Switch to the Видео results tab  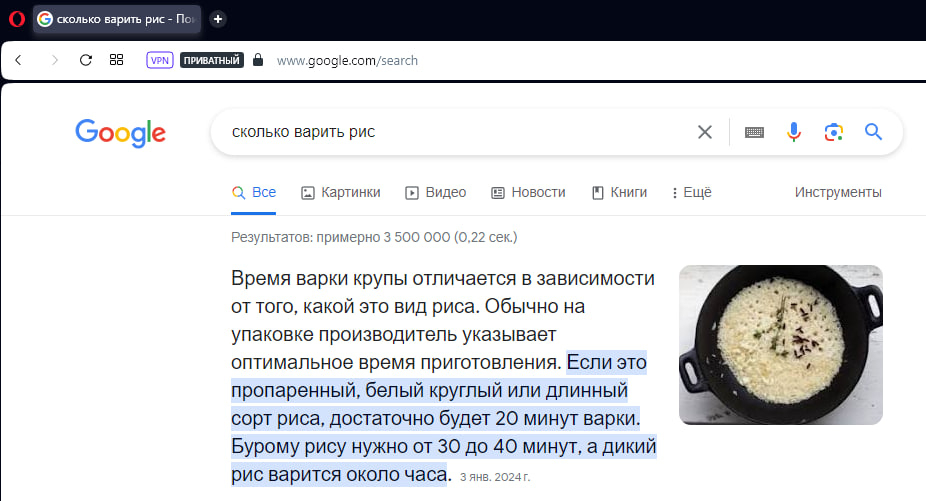435,192
